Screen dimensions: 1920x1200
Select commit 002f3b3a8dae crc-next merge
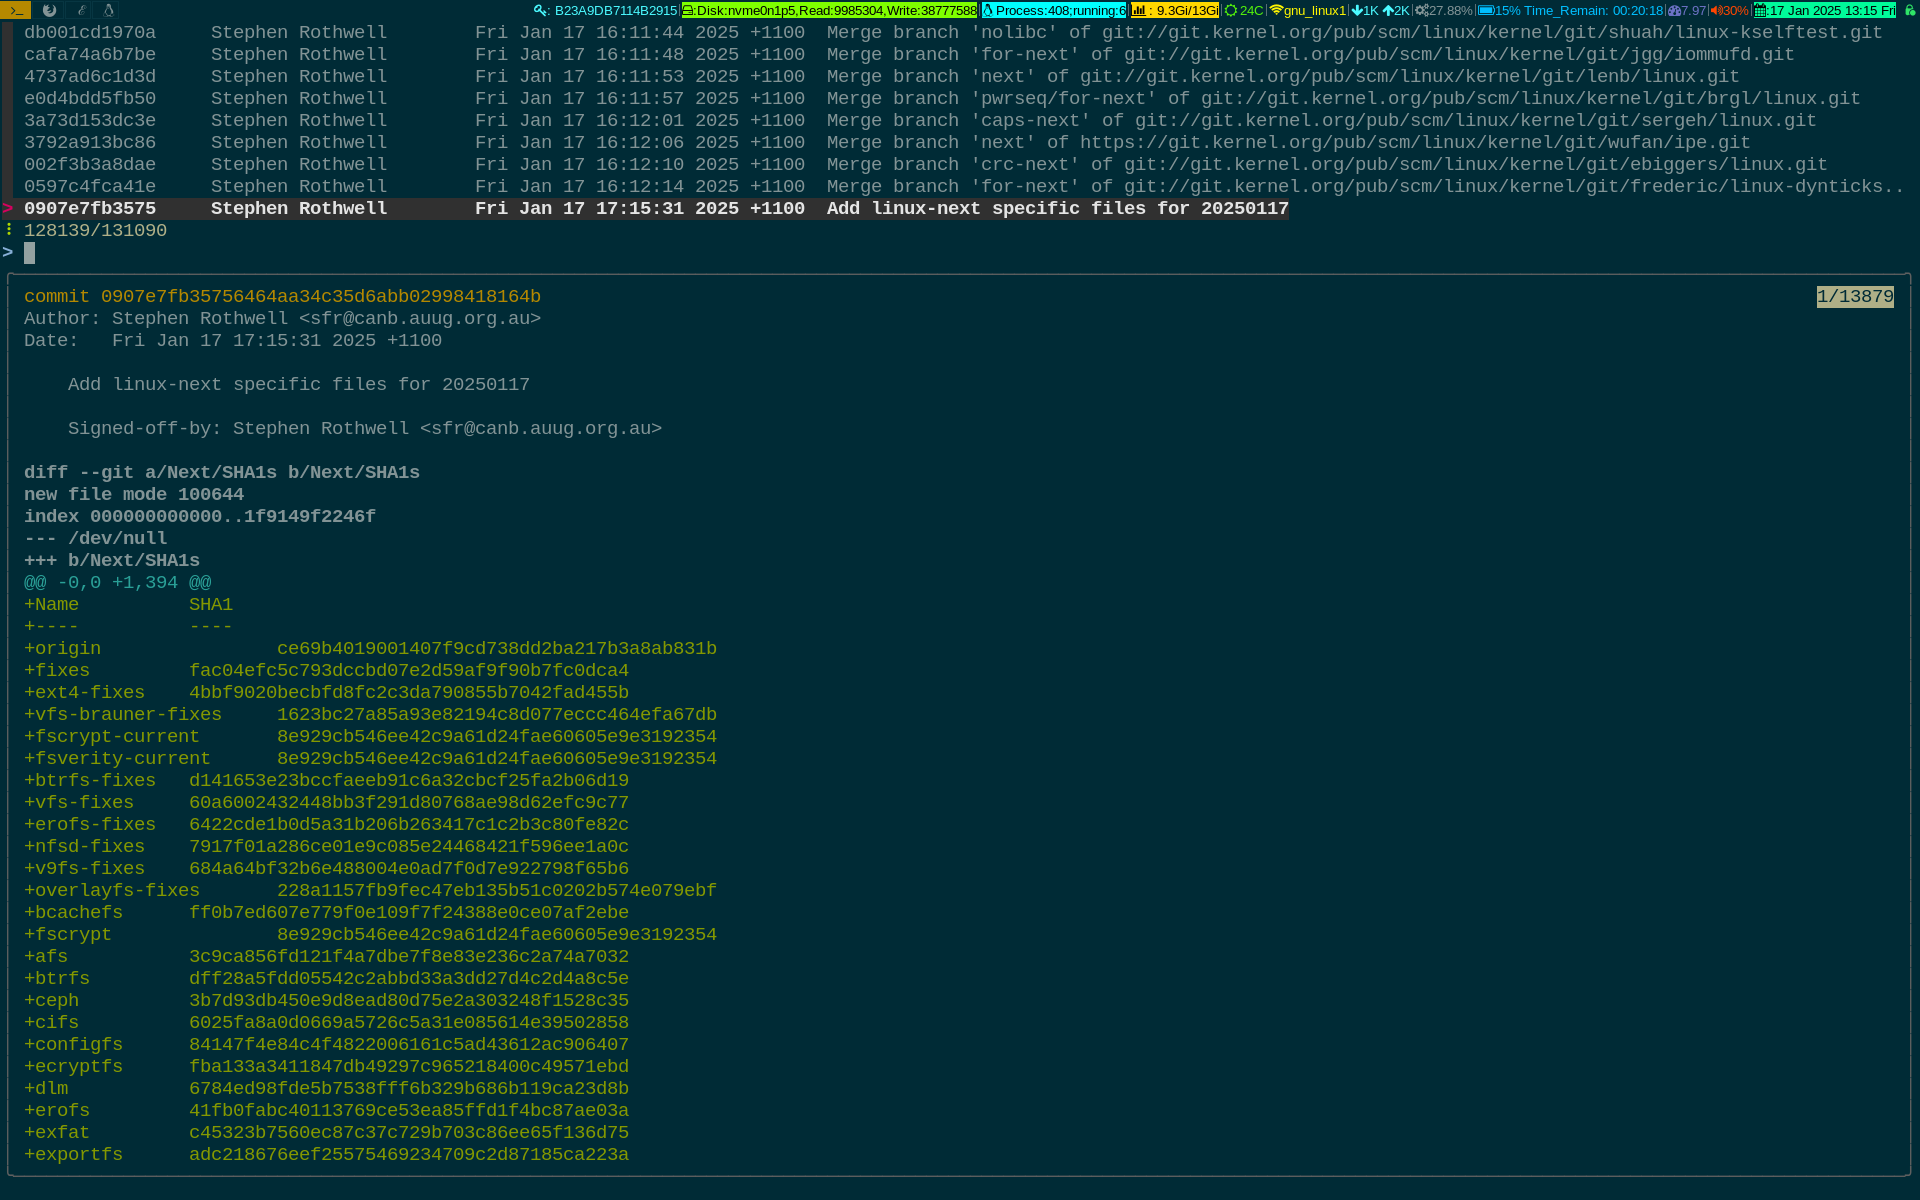coord(926,164)
